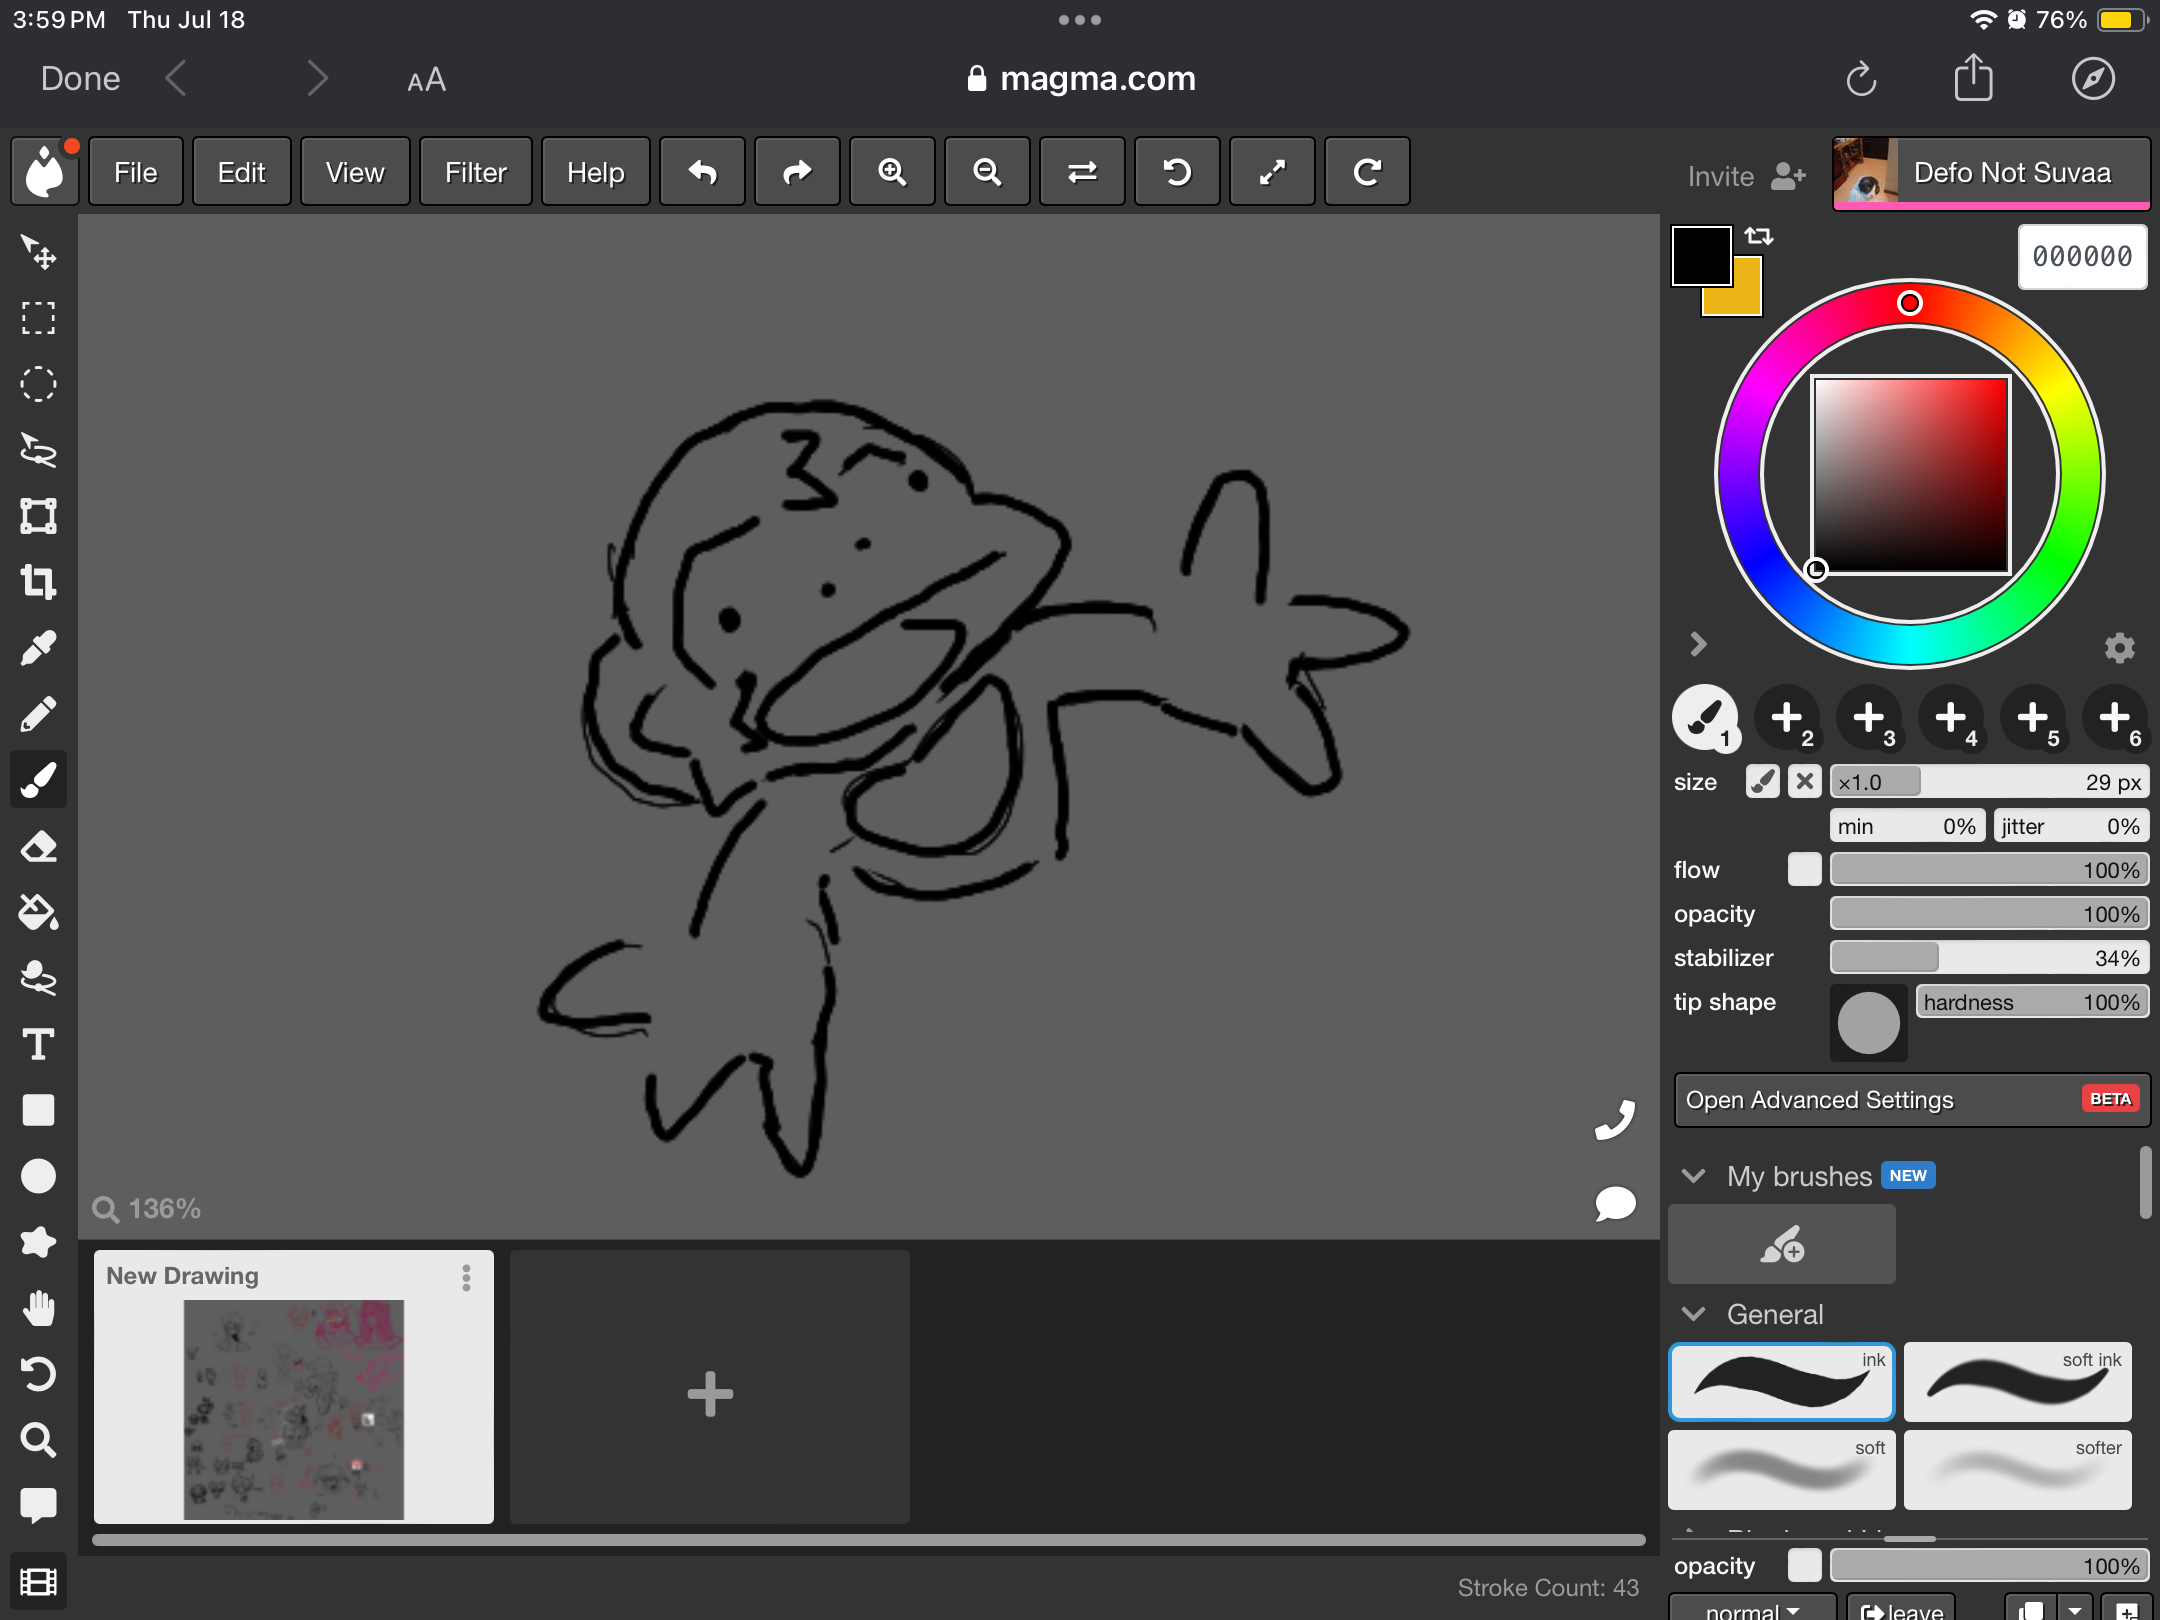The width and height of the screenshot is (2160, 1620).
Task: Open the chat bubble on canvas
Action: 1615,1203
